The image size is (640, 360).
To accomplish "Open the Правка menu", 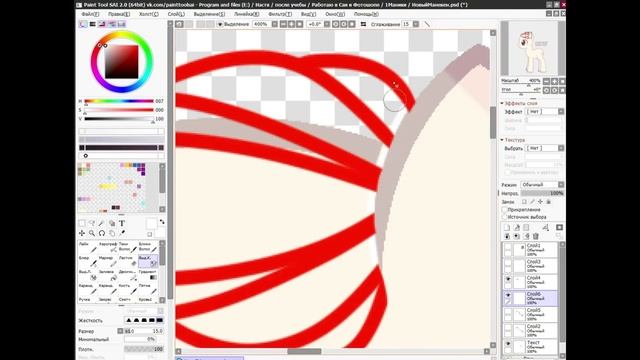I will 119,14.
